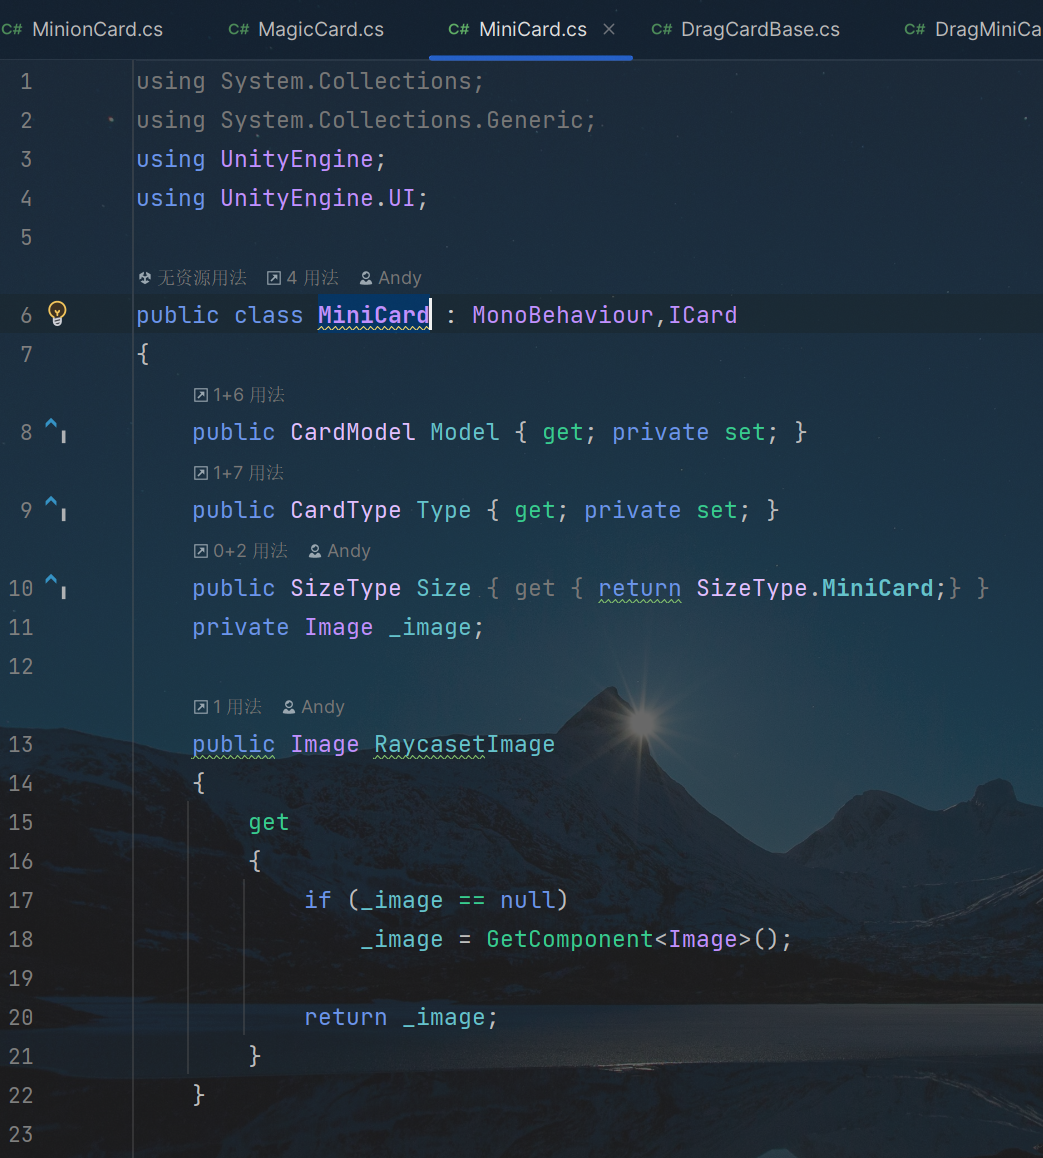Image resolution: width=1043 pixels, height=1158 pixels.
Task: Click the person icon beside Andy above line 10
Action: [315, 552]
